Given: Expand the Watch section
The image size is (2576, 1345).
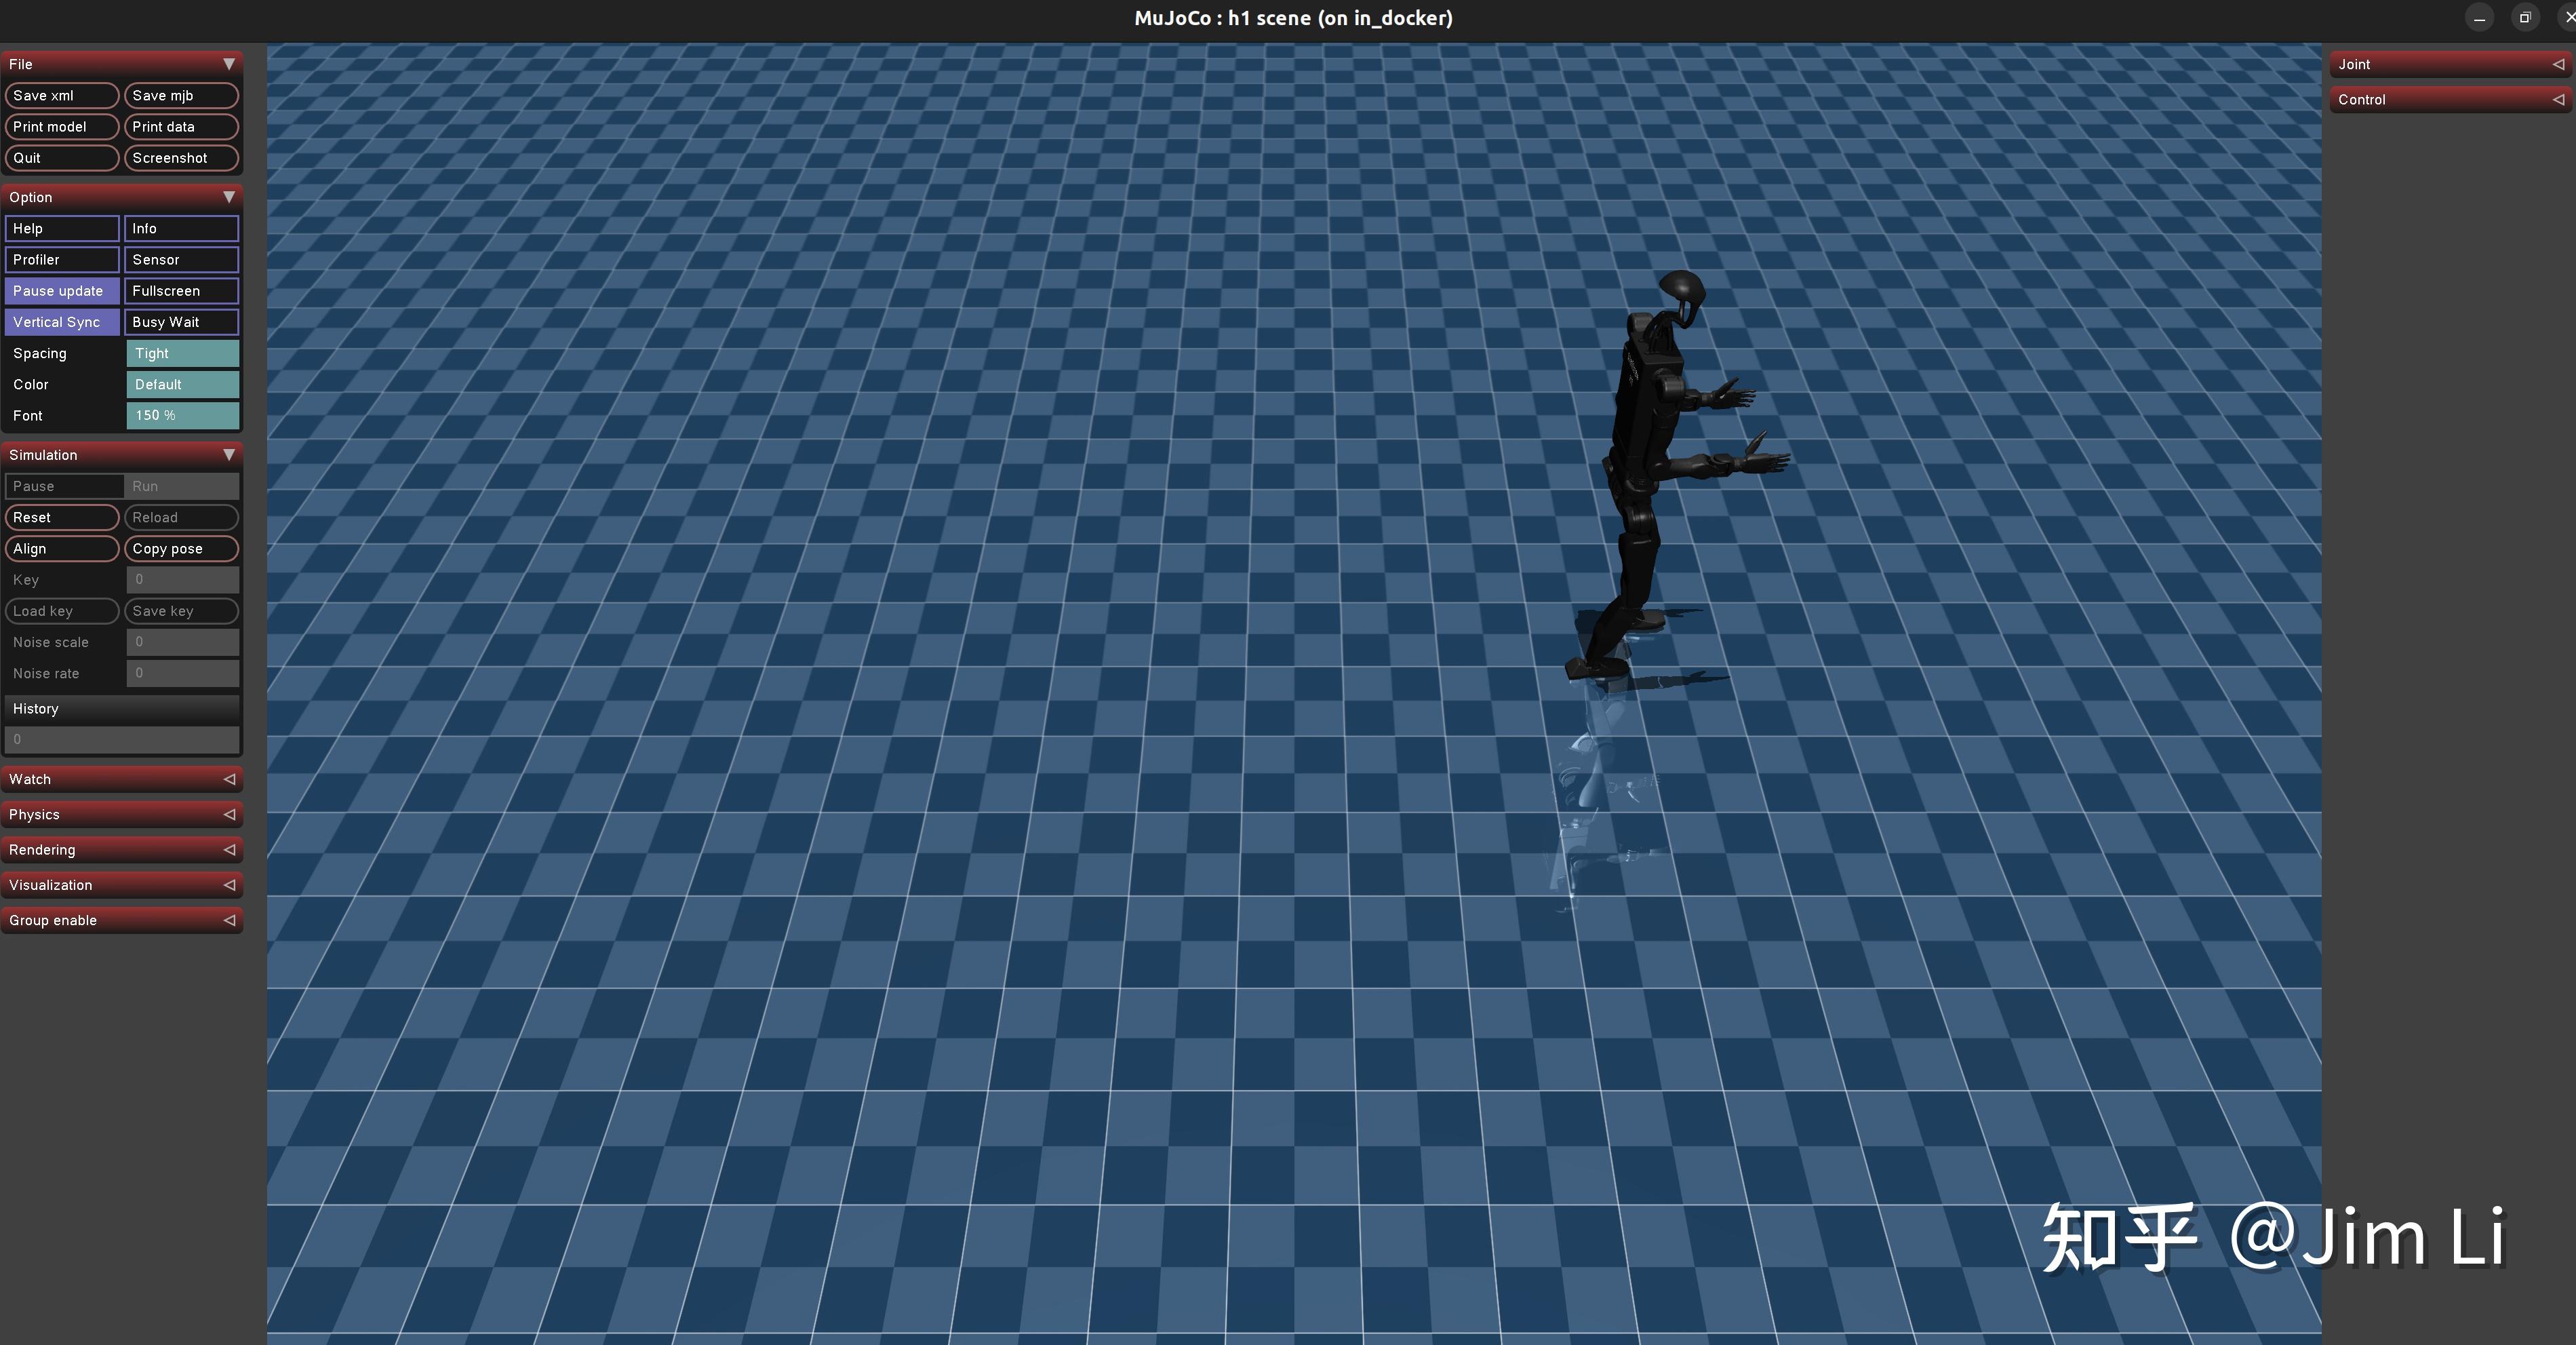Looking at the screenshot, I should pos(229,779).
